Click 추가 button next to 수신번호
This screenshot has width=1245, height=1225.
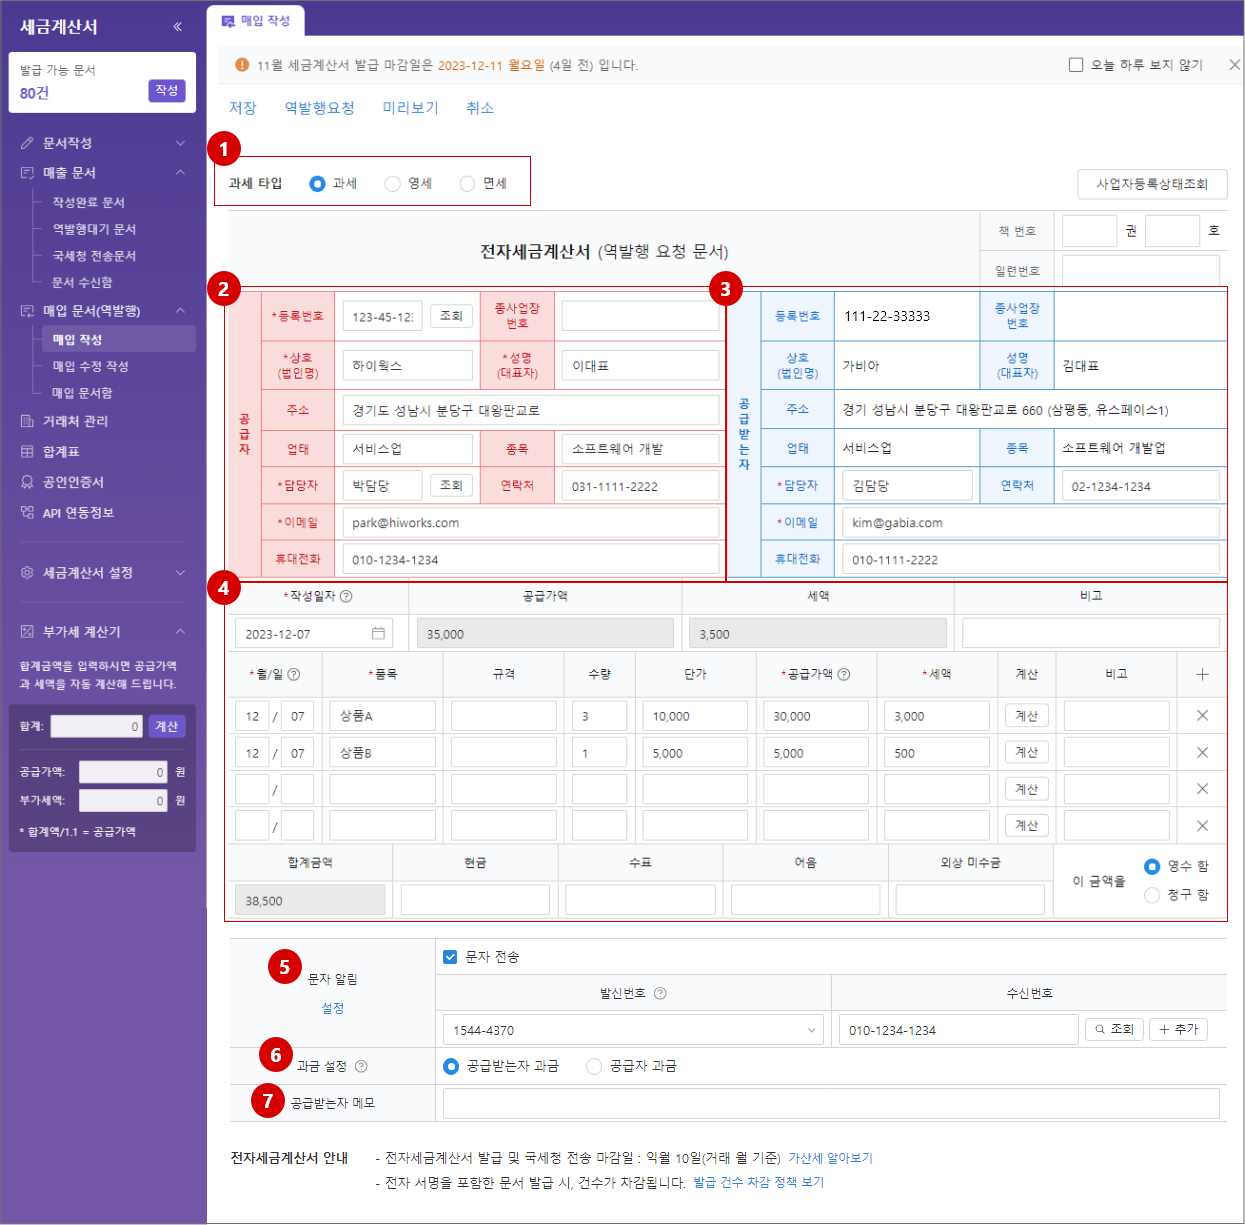1179,1029
